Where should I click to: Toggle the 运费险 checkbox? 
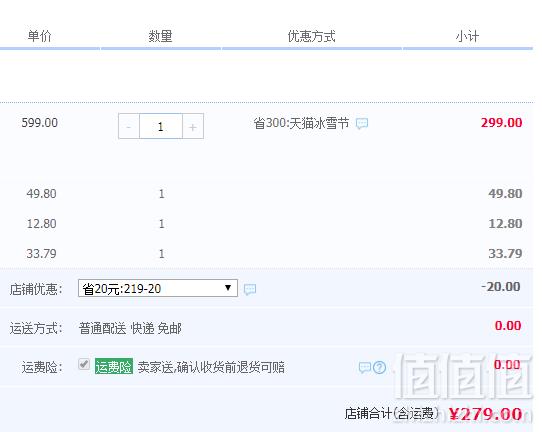point(84,364)
